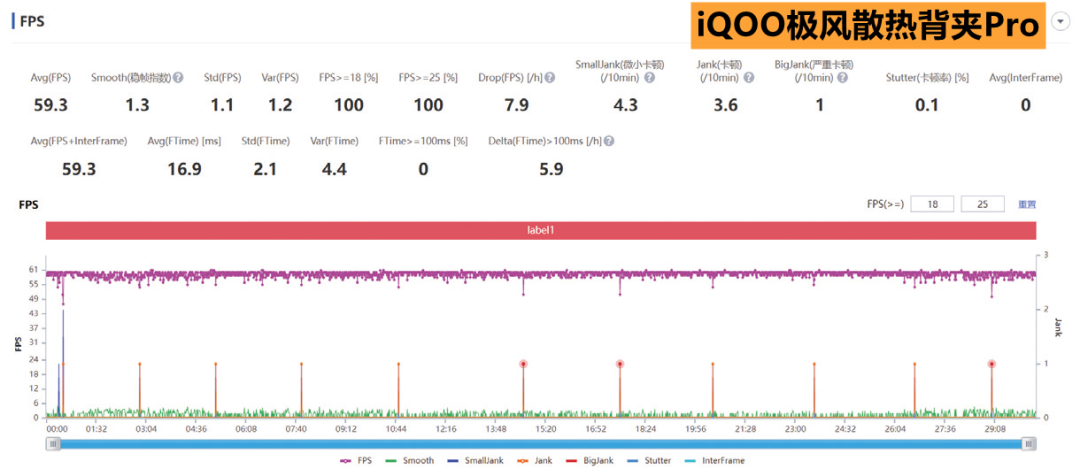Toggle the InterFrame series in chart legend
Image resolution: width=1080 pixels, height=469 pixels.
pos(715,460)
